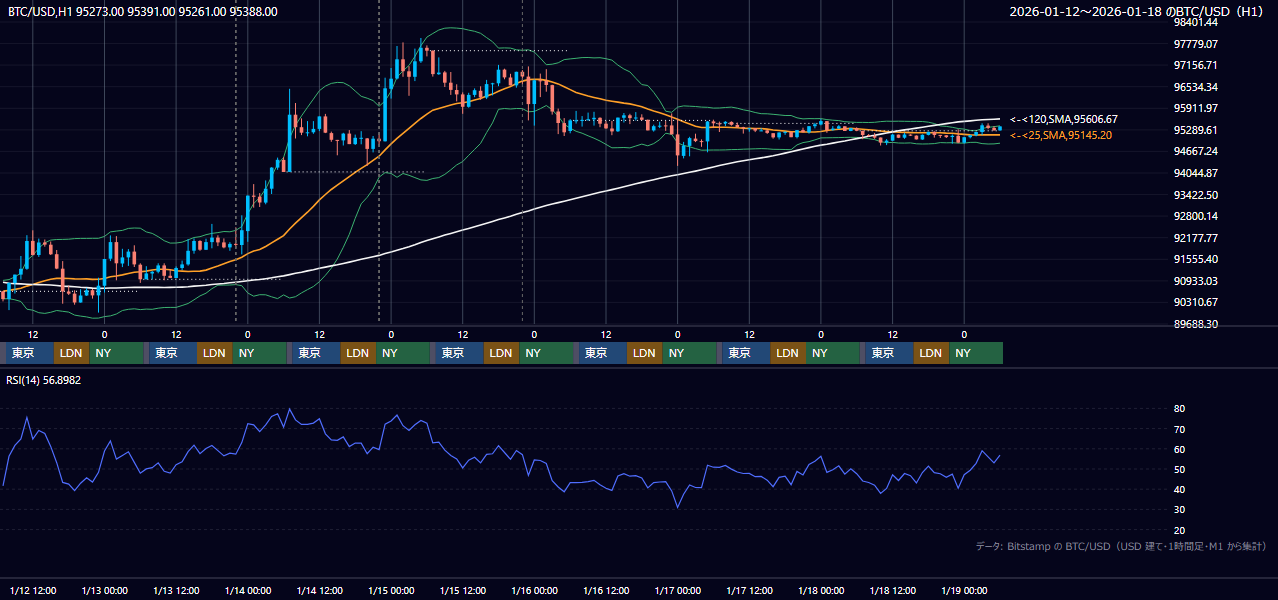Click RSI scale level 30

pyautogui.click(x=1179, y=510)
